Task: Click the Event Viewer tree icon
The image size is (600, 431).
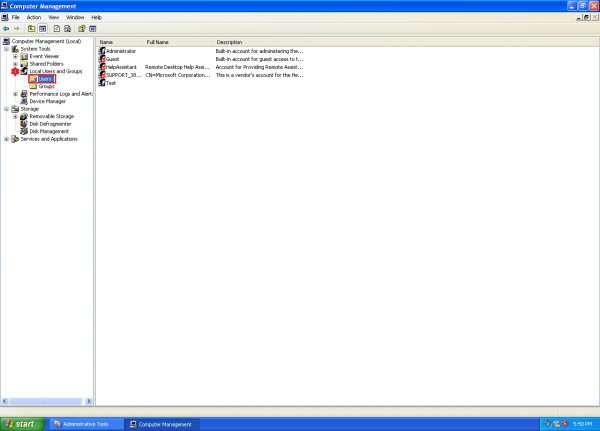Action: coord(24,56)
